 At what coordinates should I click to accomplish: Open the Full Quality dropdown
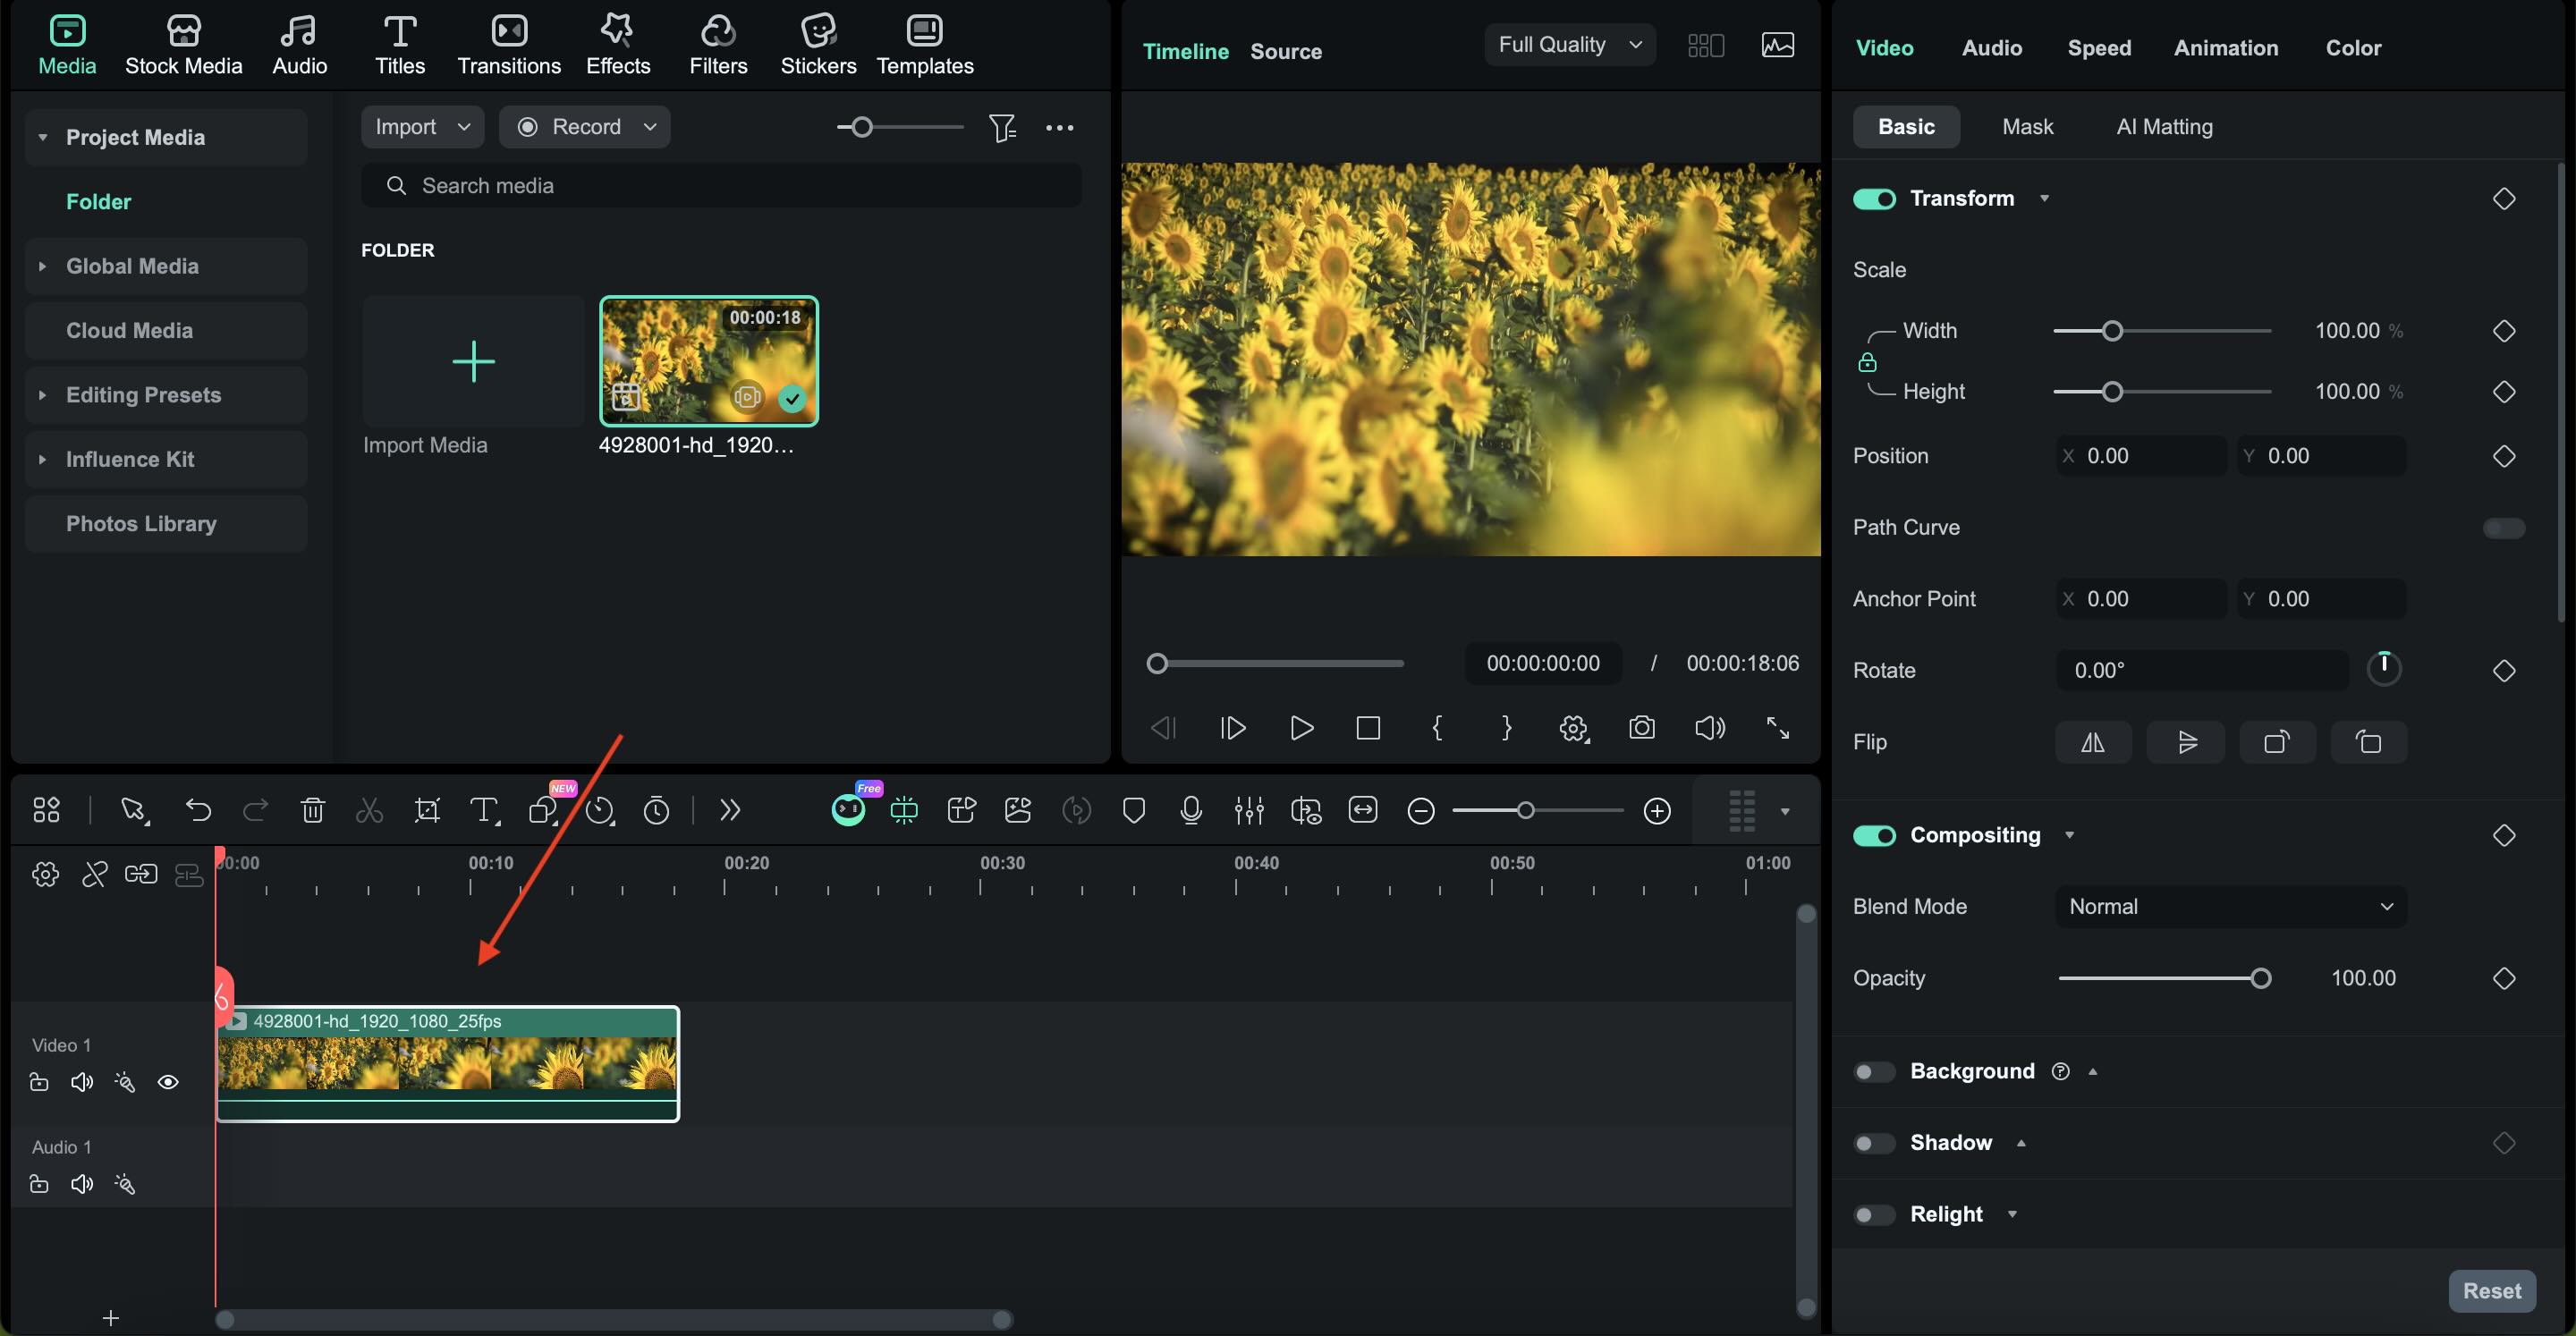click(x=1569, y=44)
